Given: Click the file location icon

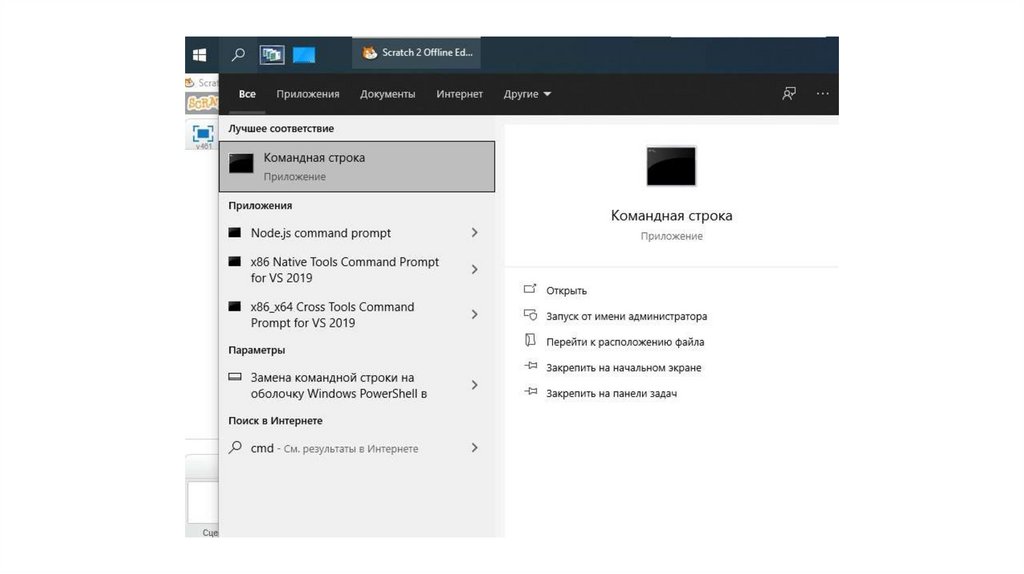Looking at the screenshot, I should tap(530, 340).
